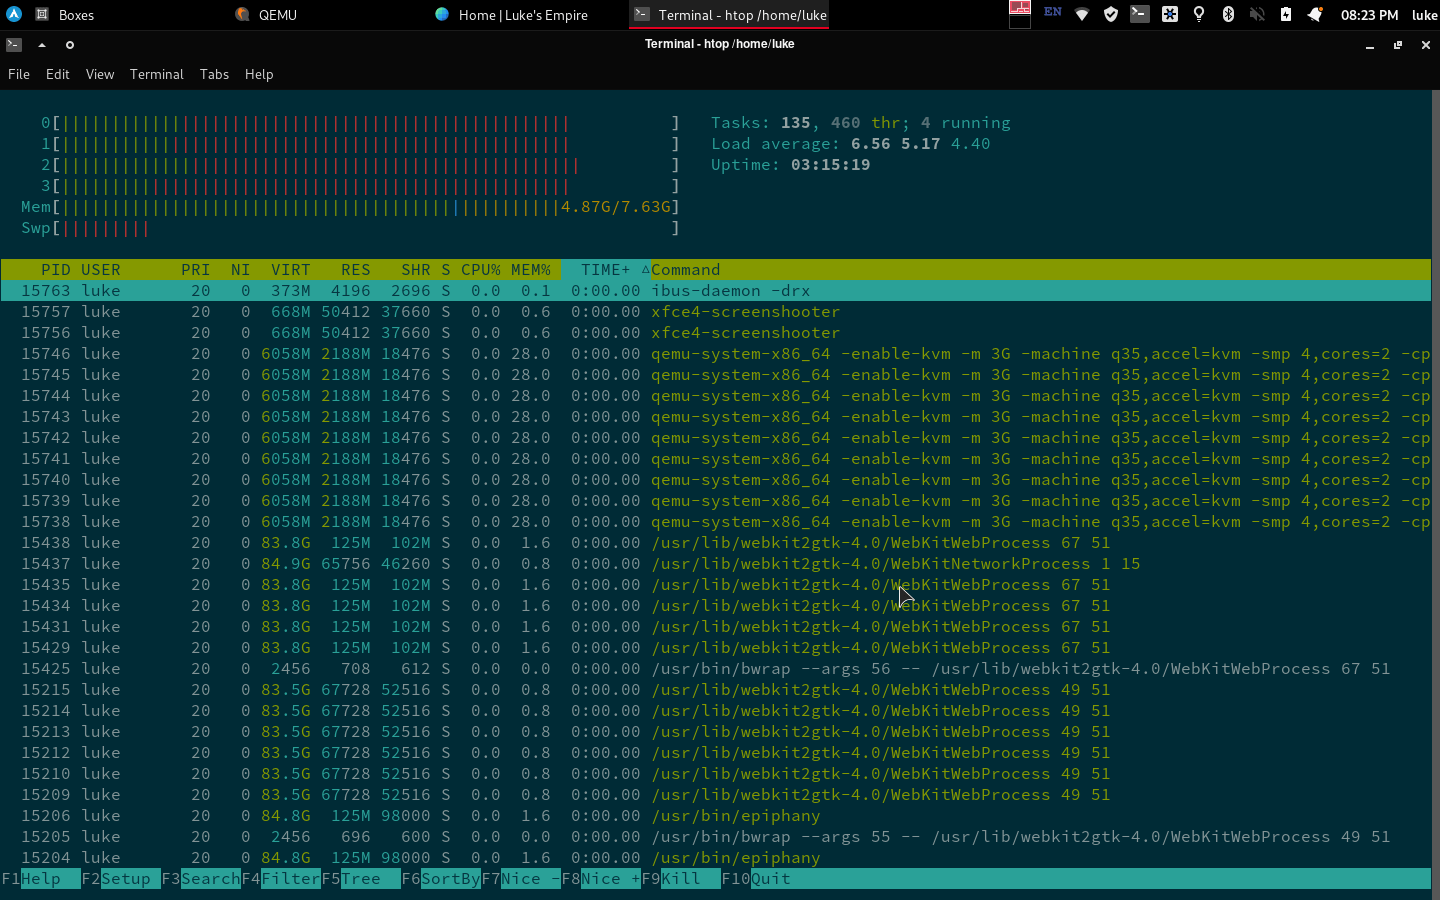Select process 15763 ibus-daemon row
The image size is (1440, 900).
pyautogui.click(x=716, y=291)
